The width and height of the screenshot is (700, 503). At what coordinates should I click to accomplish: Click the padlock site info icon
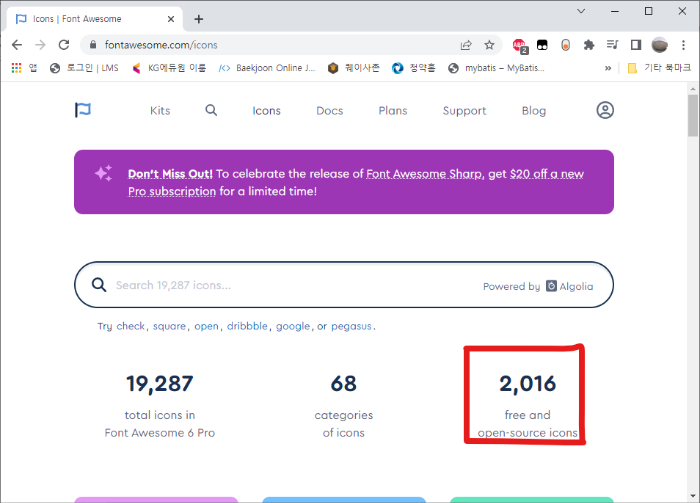click(93, 45)
